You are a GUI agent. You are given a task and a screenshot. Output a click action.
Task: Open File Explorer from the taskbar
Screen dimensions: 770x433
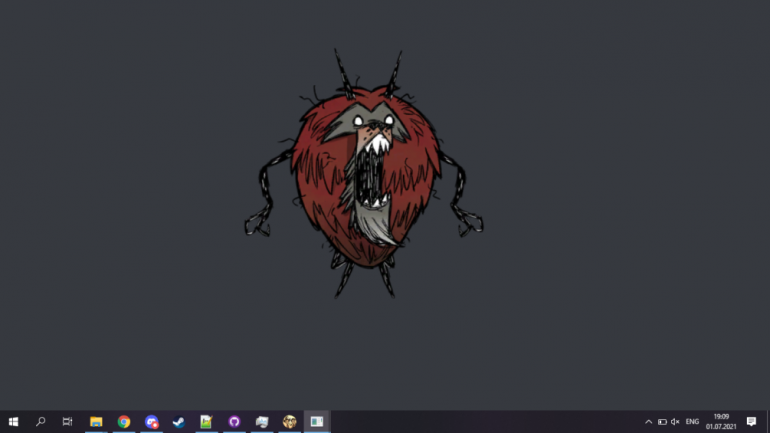96,422
